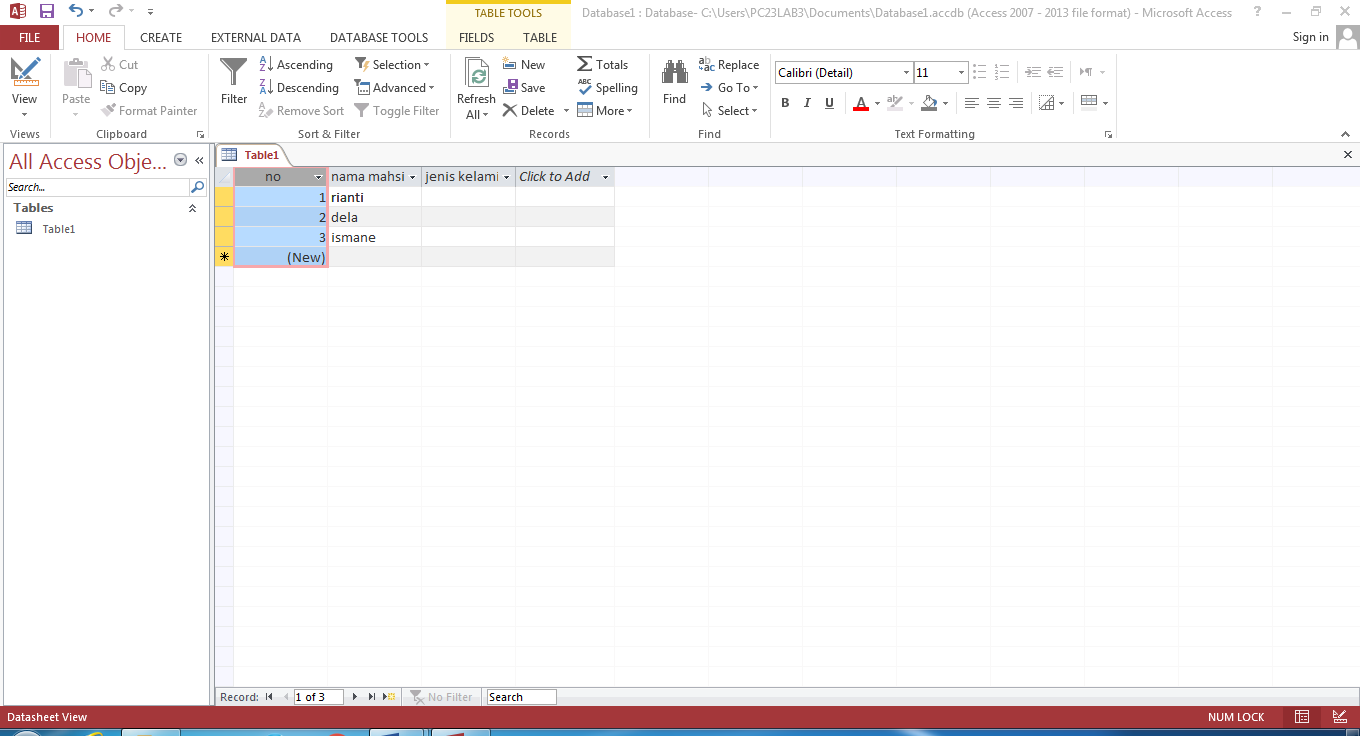Click the Save icon in Quick Access Toolbar
This screenshot has height=736, width=1360.
click(47, 11)
